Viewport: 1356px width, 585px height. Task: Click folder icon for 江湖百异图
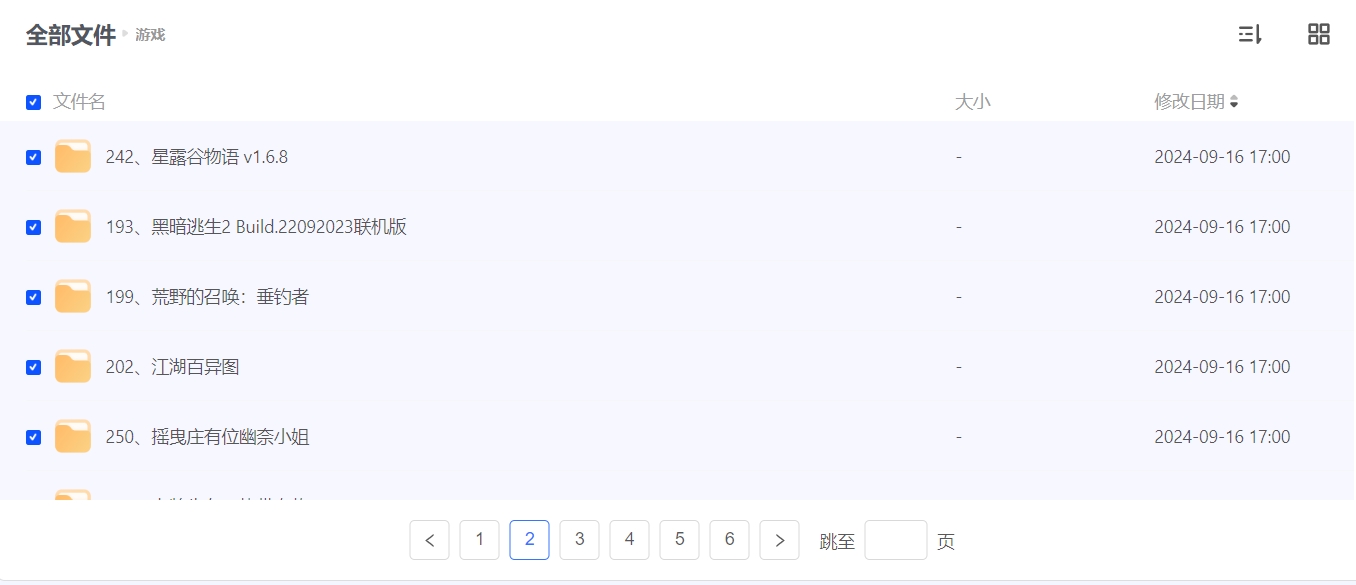click(73, 367)
